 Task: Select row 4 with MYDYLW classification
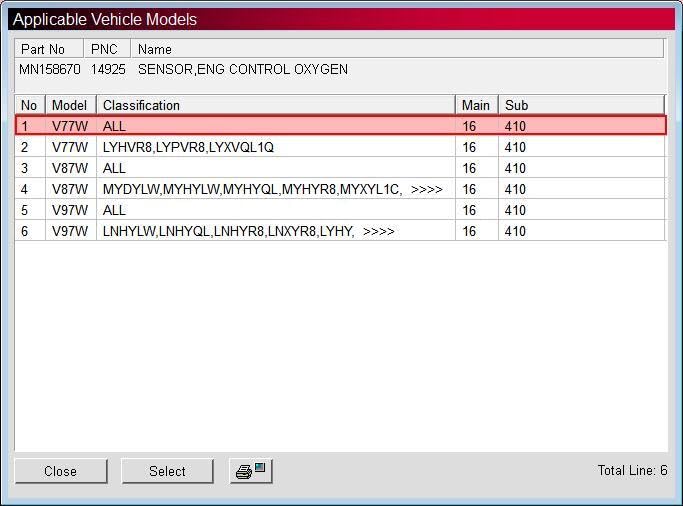coord(340,189)
